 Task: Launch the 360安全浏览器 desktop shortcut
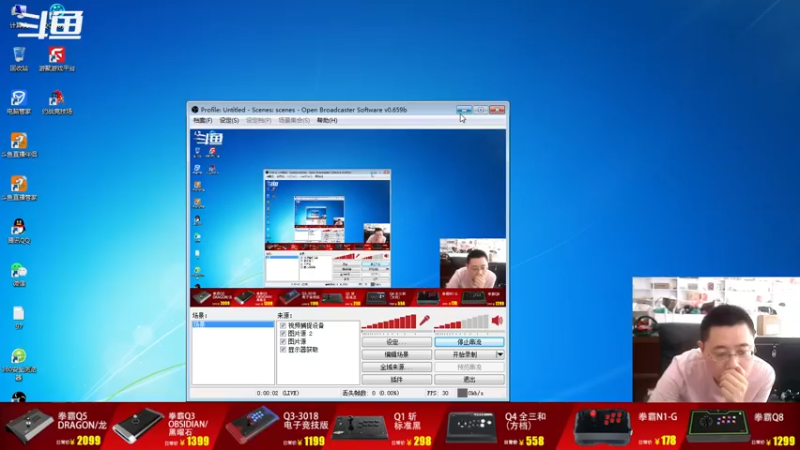[19, 364]
